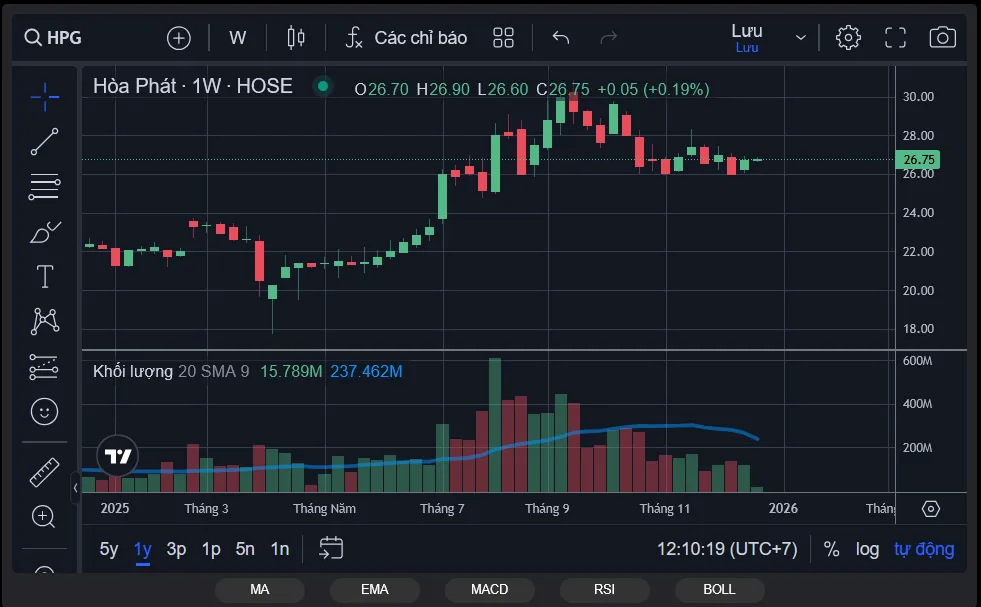
Task: Add a symbol to compare with plus icon
Action: [x=178, y=38]
